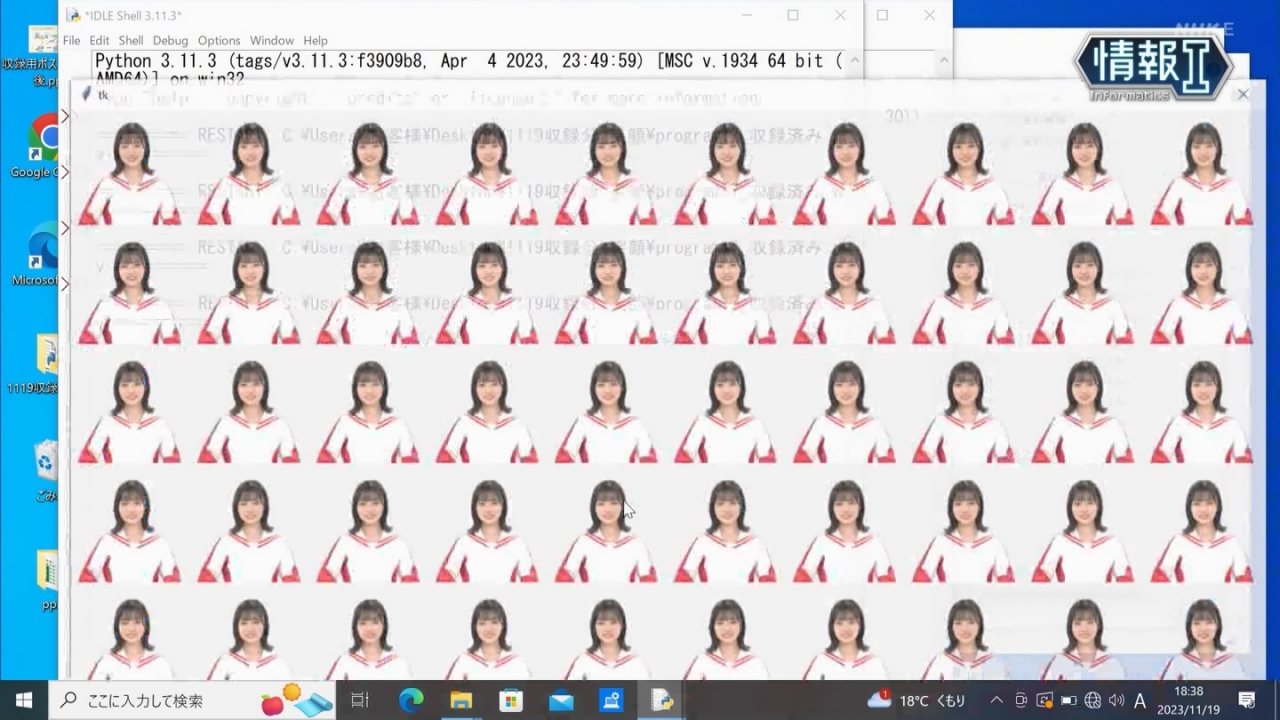Screen dimensions: 1280x720
Task: Click the Task View taskbar icon
Action: [360, 700]
